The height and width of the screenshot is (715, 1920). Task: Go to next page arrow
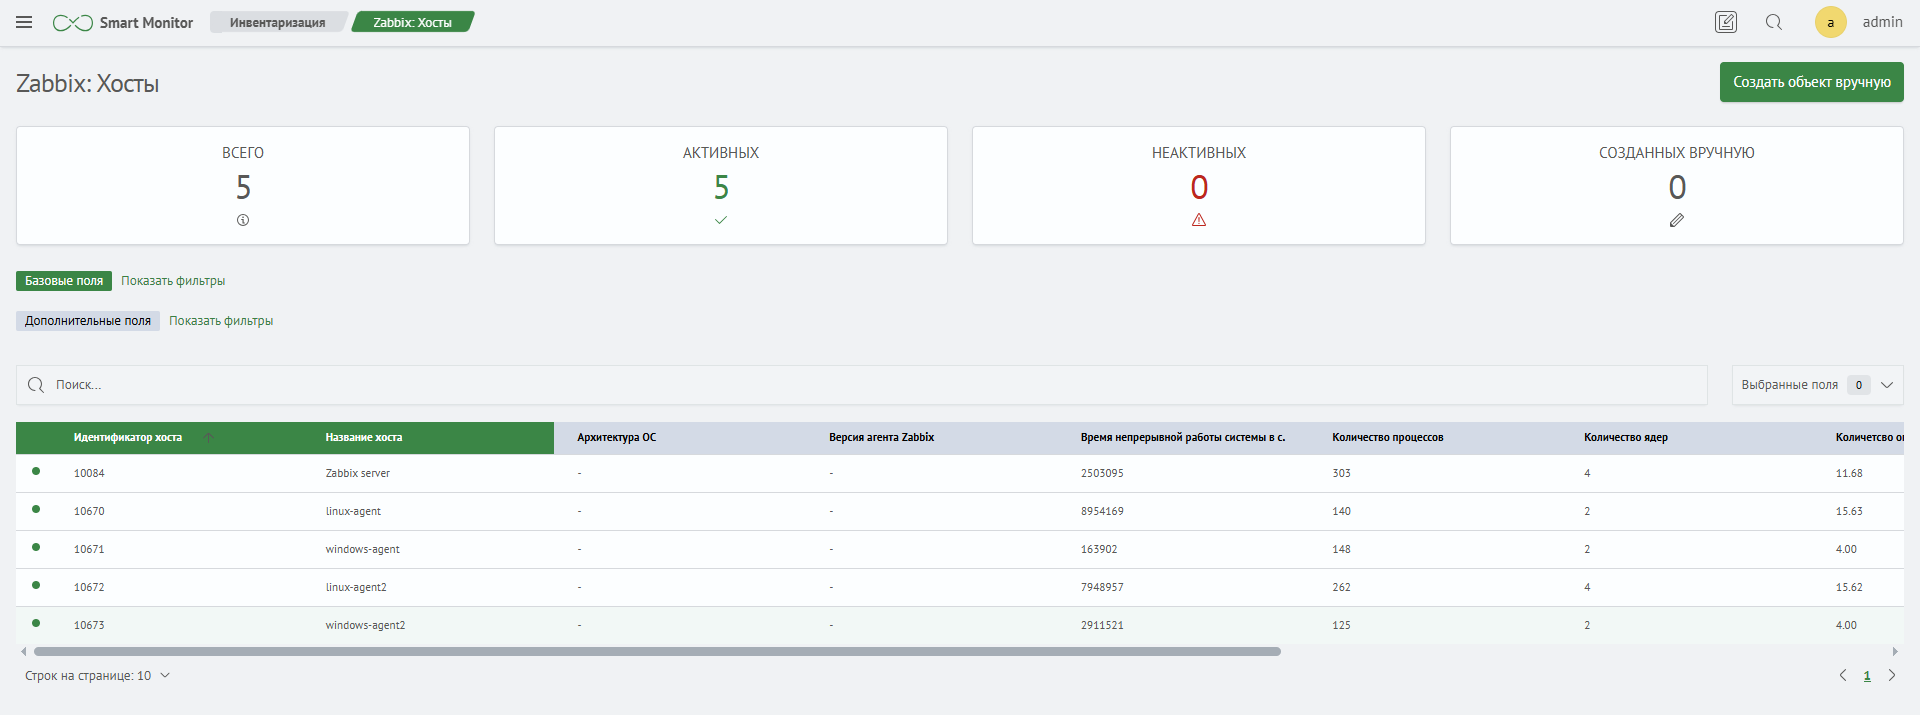pyautogui.click(x=1891, y=676)
